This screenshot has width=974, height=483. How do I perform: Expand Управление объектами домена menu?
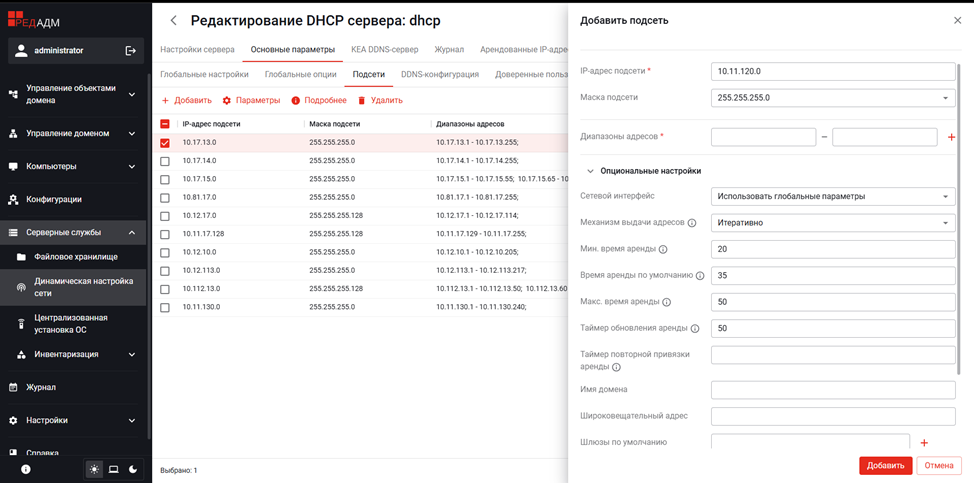132,94
